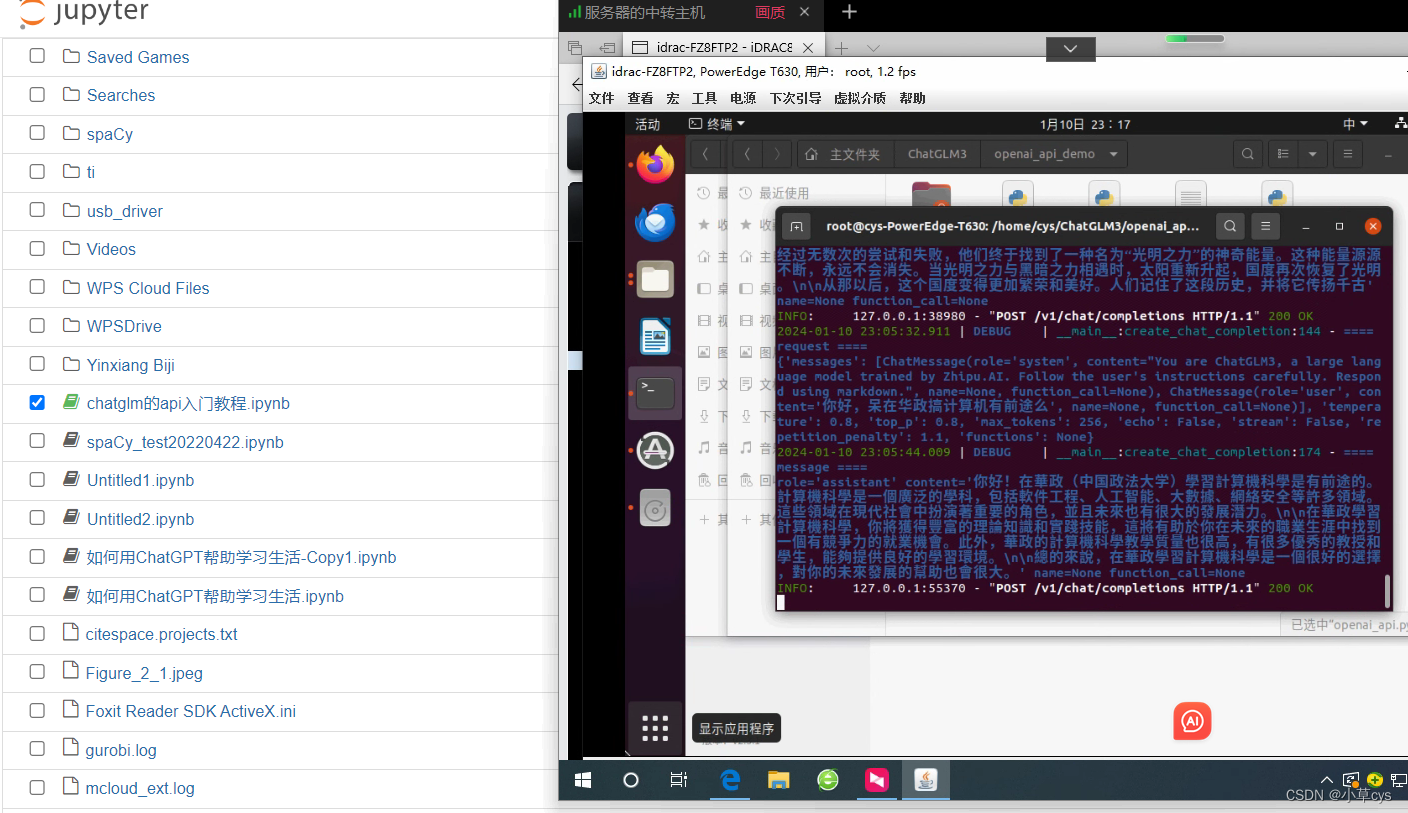Click the terminal window vertical scrollbar
This screenshot has width=1408, height=813.
tap(1387, 590)
